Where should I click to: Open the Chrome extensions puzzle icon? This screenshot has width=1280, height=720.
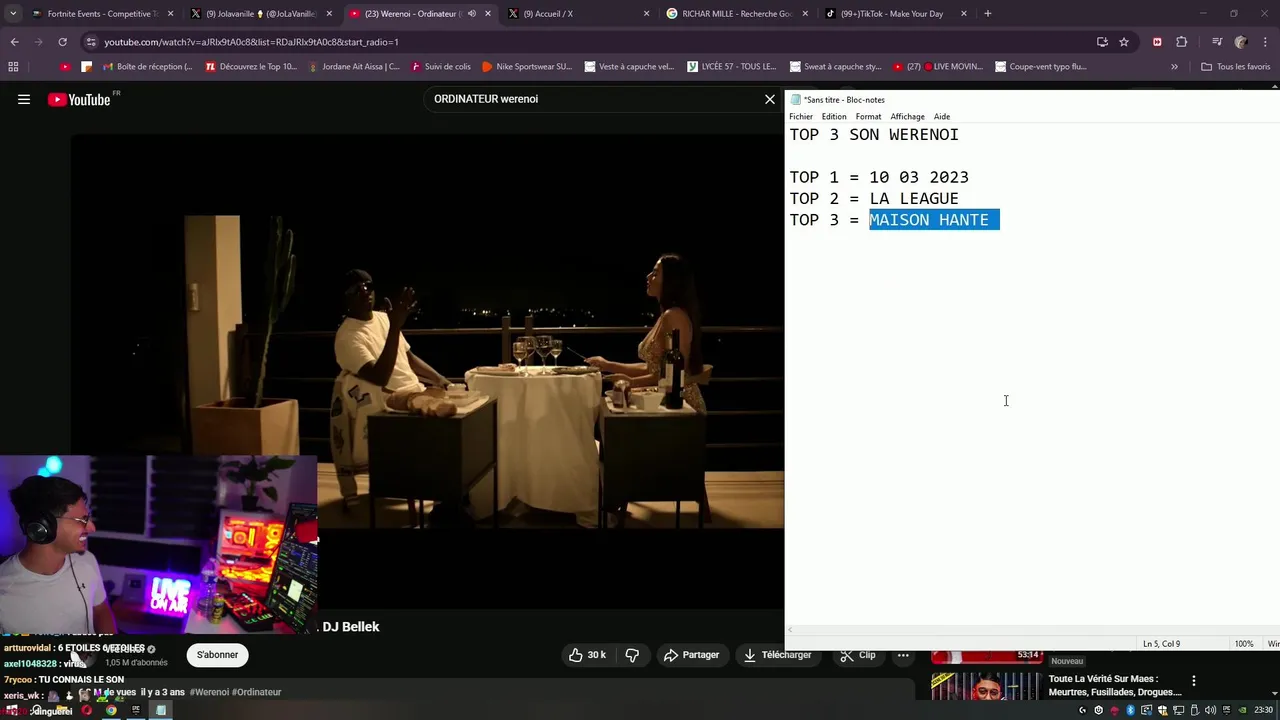click(x=1181, y=42)
